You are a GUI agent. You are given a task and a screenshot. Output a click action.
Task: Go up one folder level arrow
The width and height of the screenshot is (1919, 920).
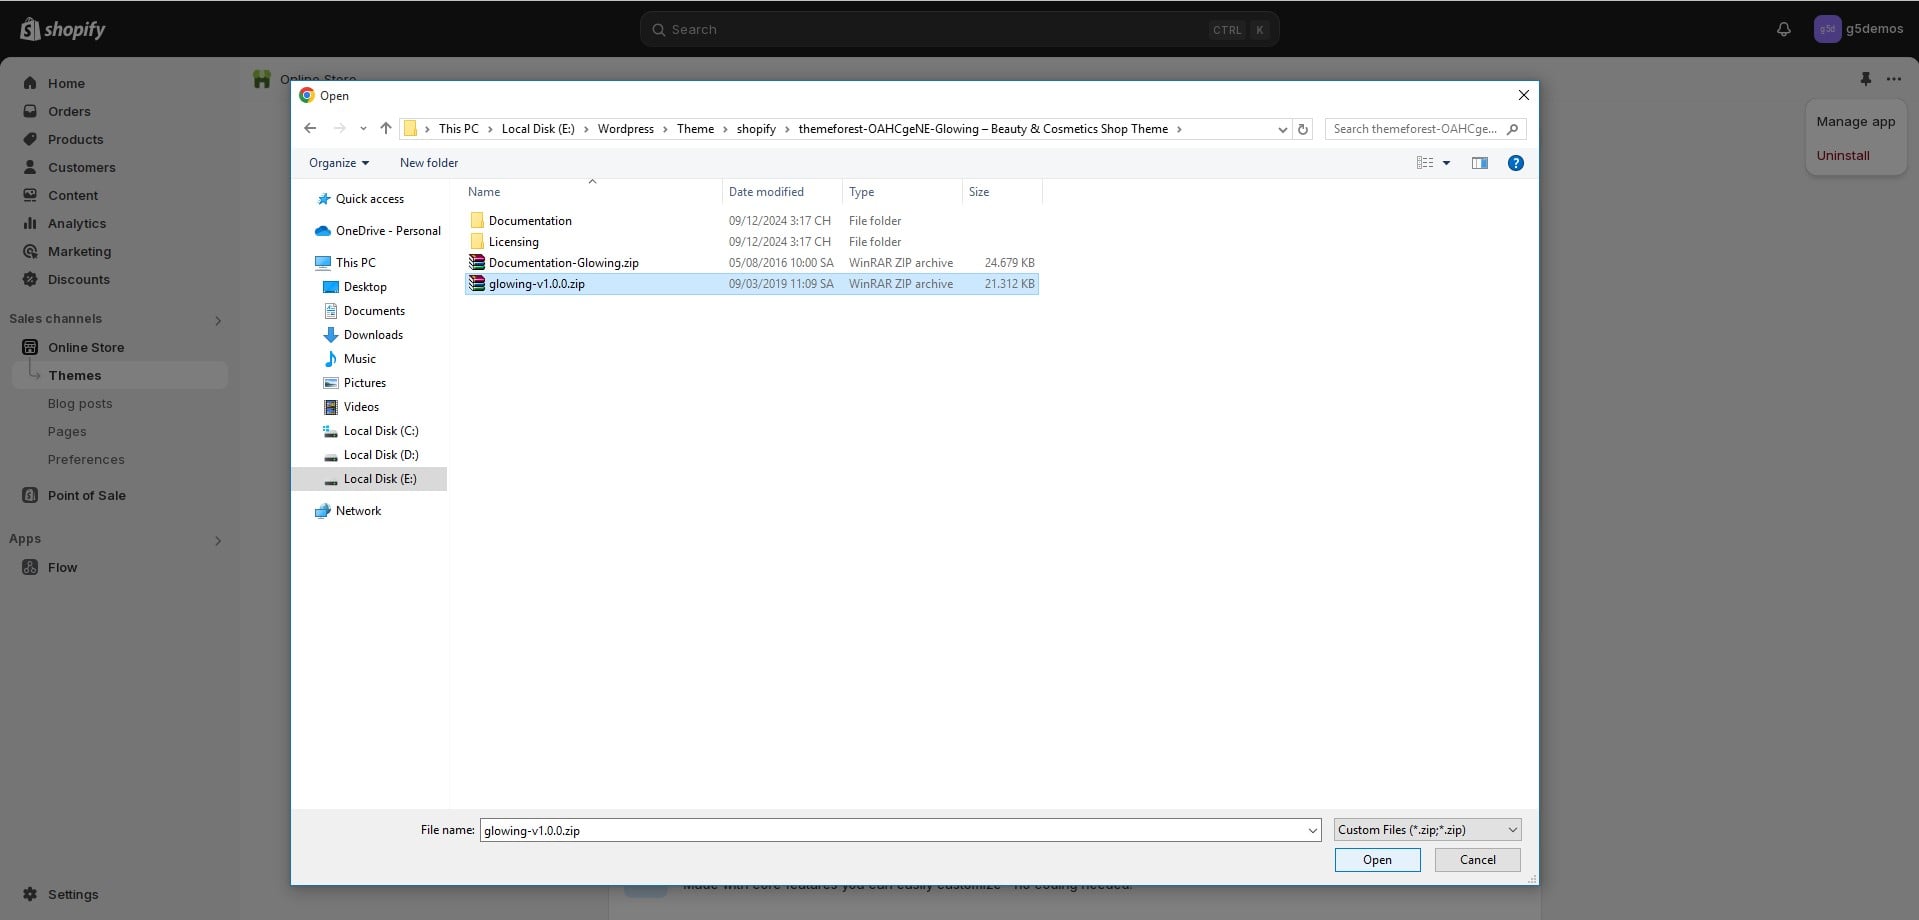click(x=386, y=128)
